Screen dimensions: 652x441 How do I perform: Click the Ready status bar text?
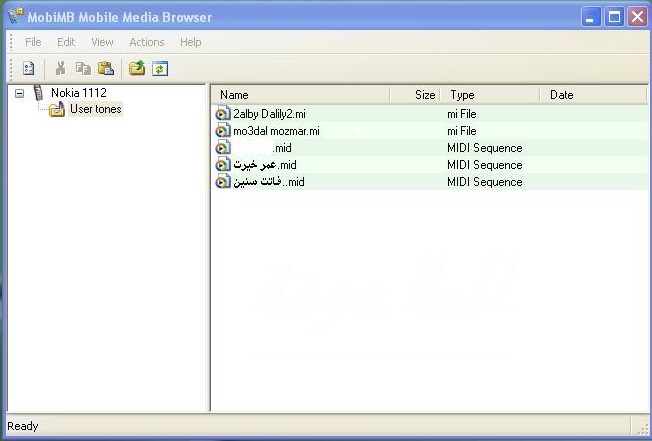click(x=23, y=426)
